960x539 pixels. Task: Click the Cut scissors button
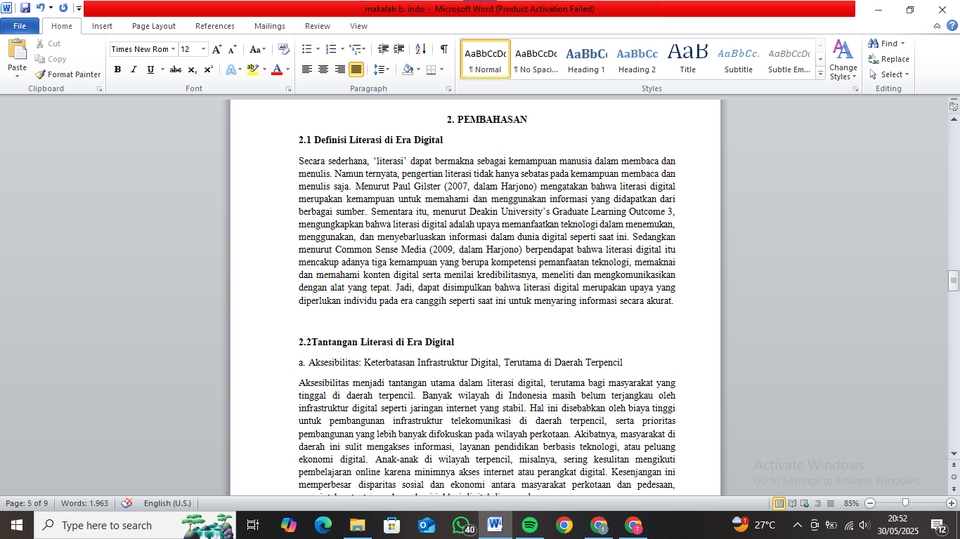(48, 43)
